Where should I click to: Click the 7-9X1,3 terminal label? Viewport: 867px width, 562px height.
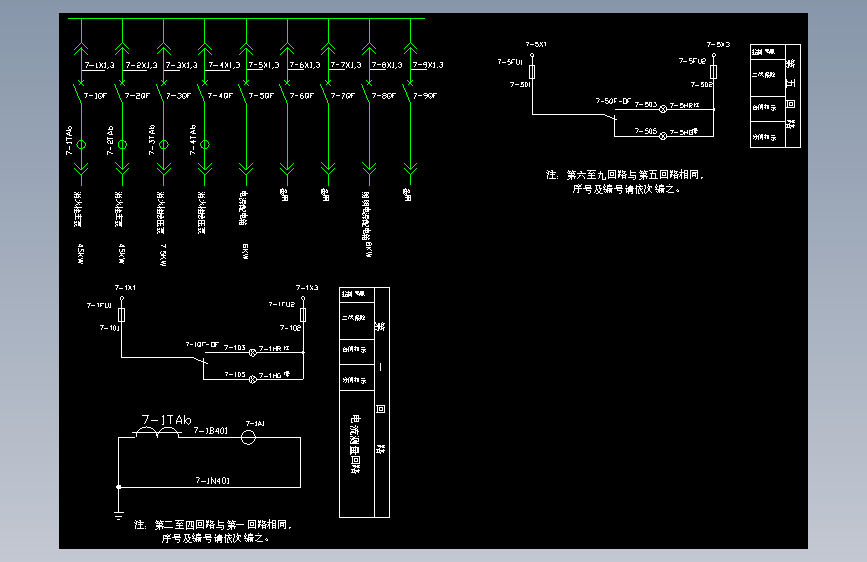[428, 65]
